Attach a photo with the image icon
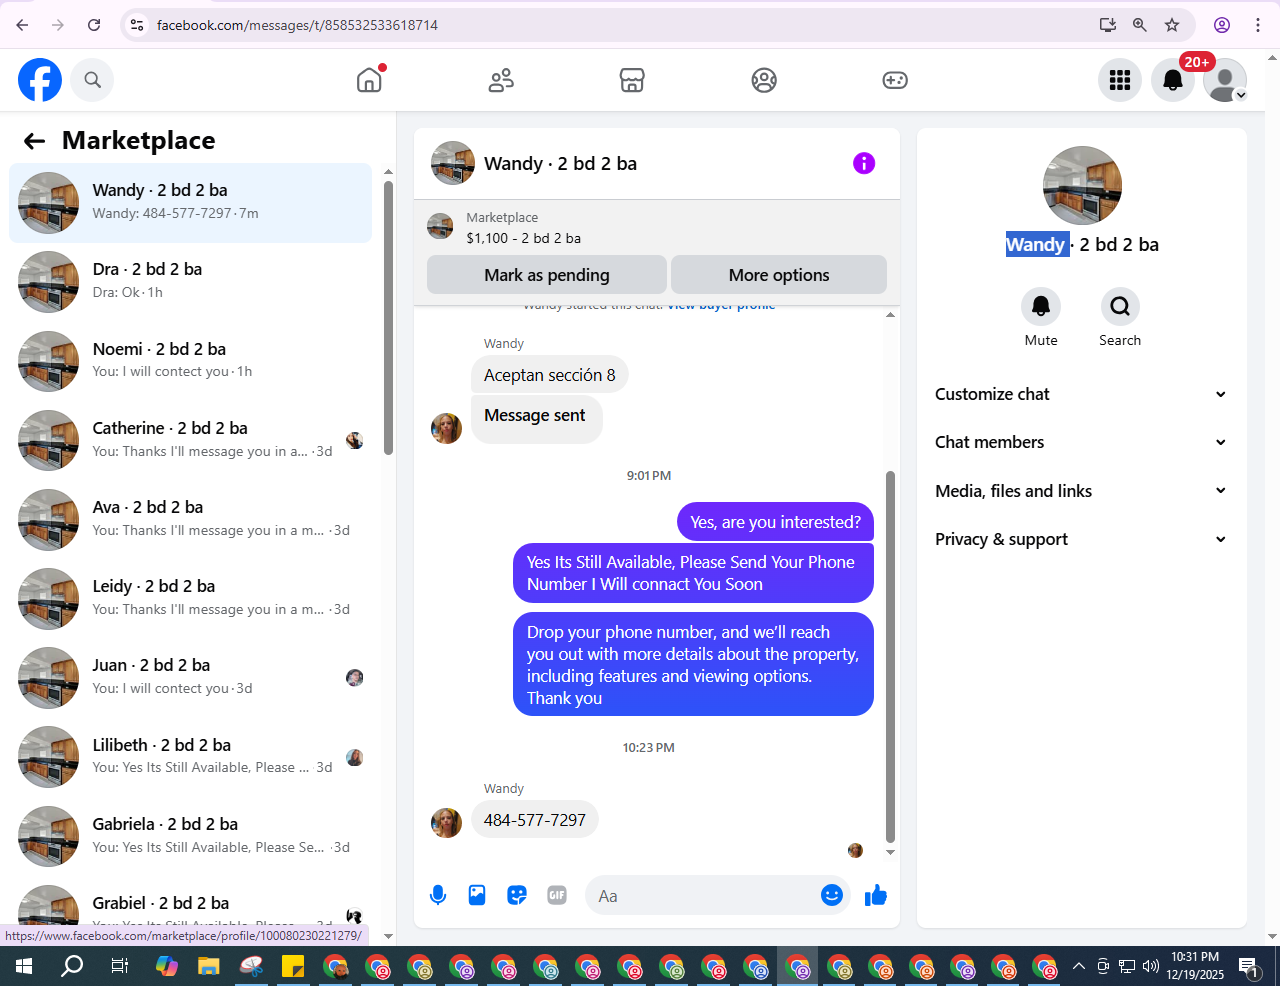Screen dimensions: 1280x986 pos(477,895)
